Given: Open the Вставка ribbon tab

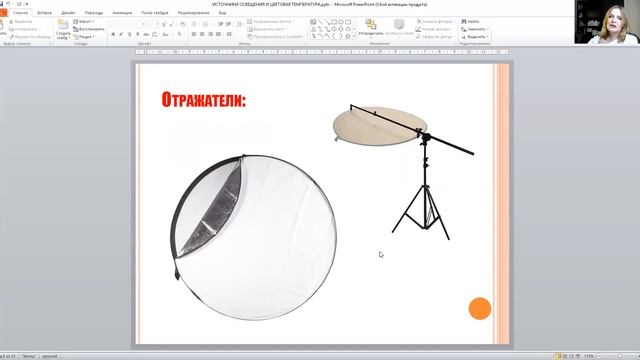Looking at the screenshot, I should click(x=44, y=13).
